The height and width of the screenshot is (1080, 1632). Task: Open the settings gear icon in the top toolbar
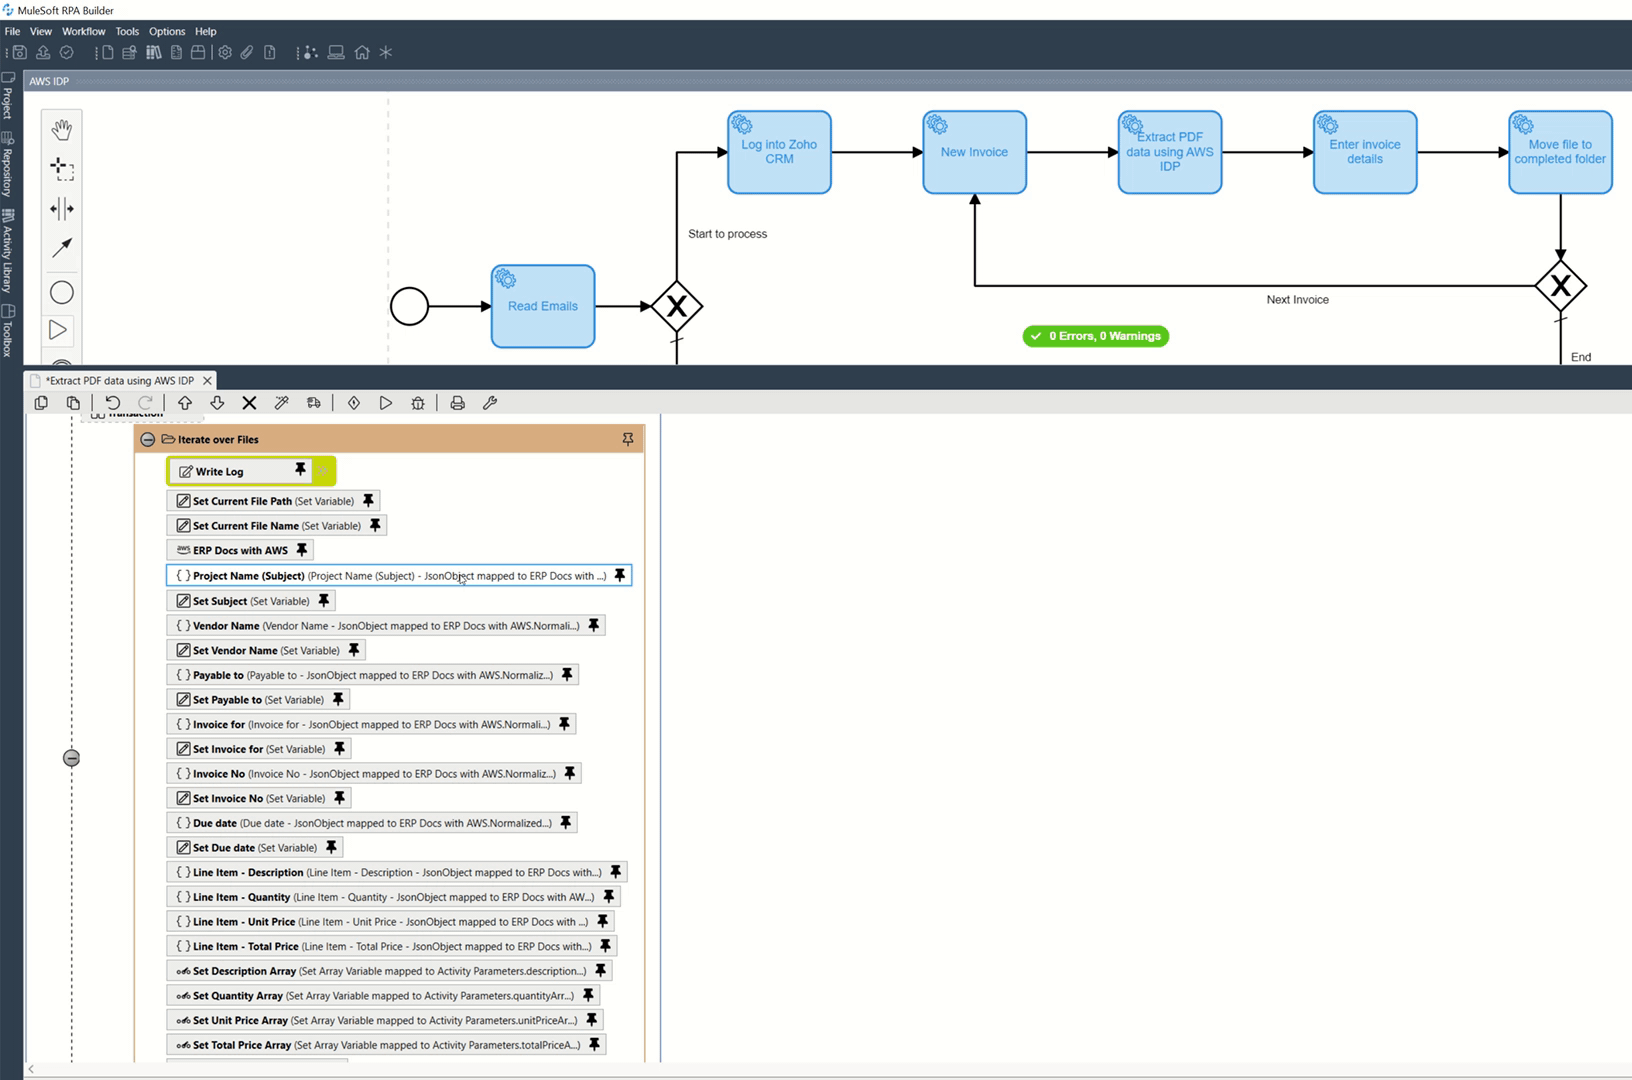click(x=225, y=53)
